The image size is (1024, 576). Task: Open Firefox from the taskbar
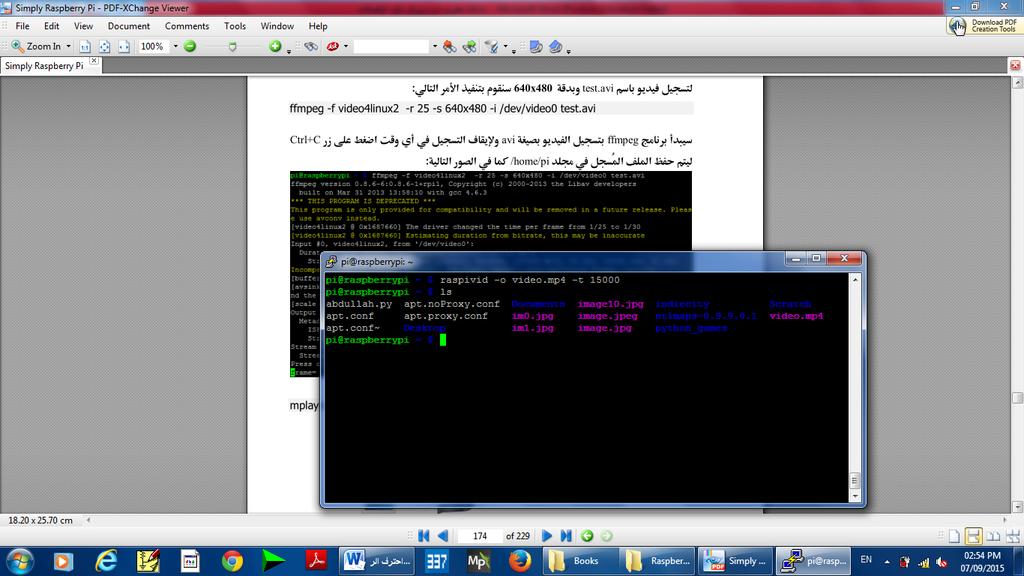520,561
